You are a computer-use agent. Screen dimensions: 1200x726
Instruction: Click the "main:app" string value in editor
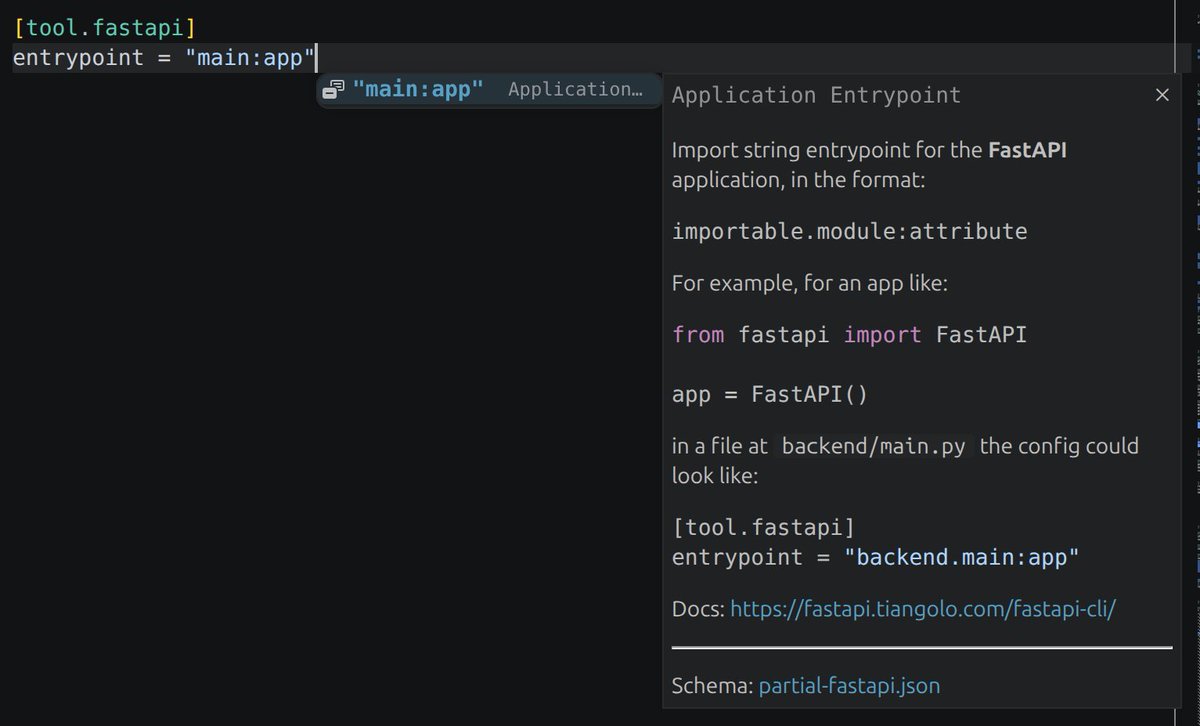[x=250, y=57]
